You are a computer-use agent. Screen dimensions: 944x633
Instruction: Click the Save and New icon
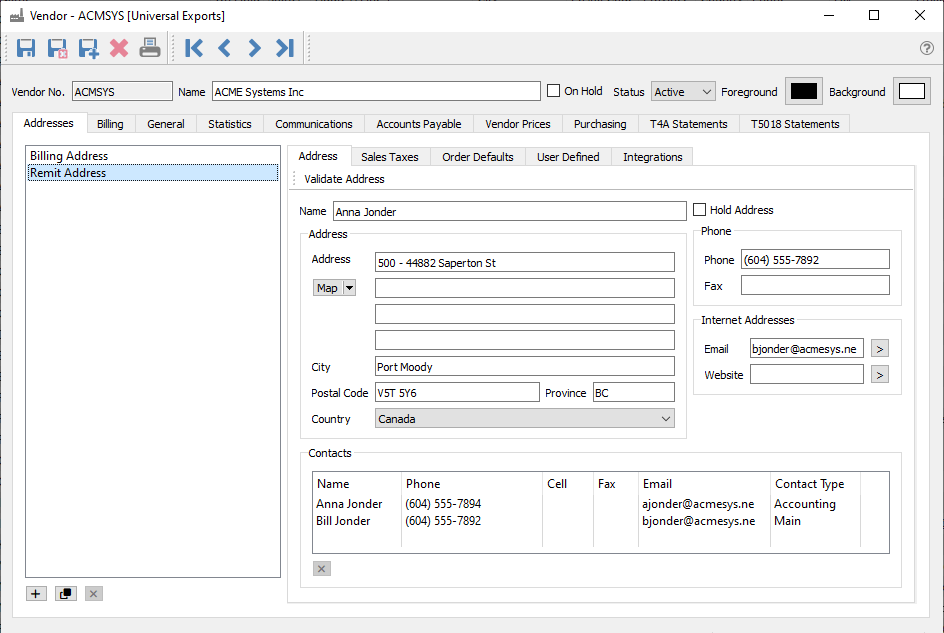tap(88, 48)
